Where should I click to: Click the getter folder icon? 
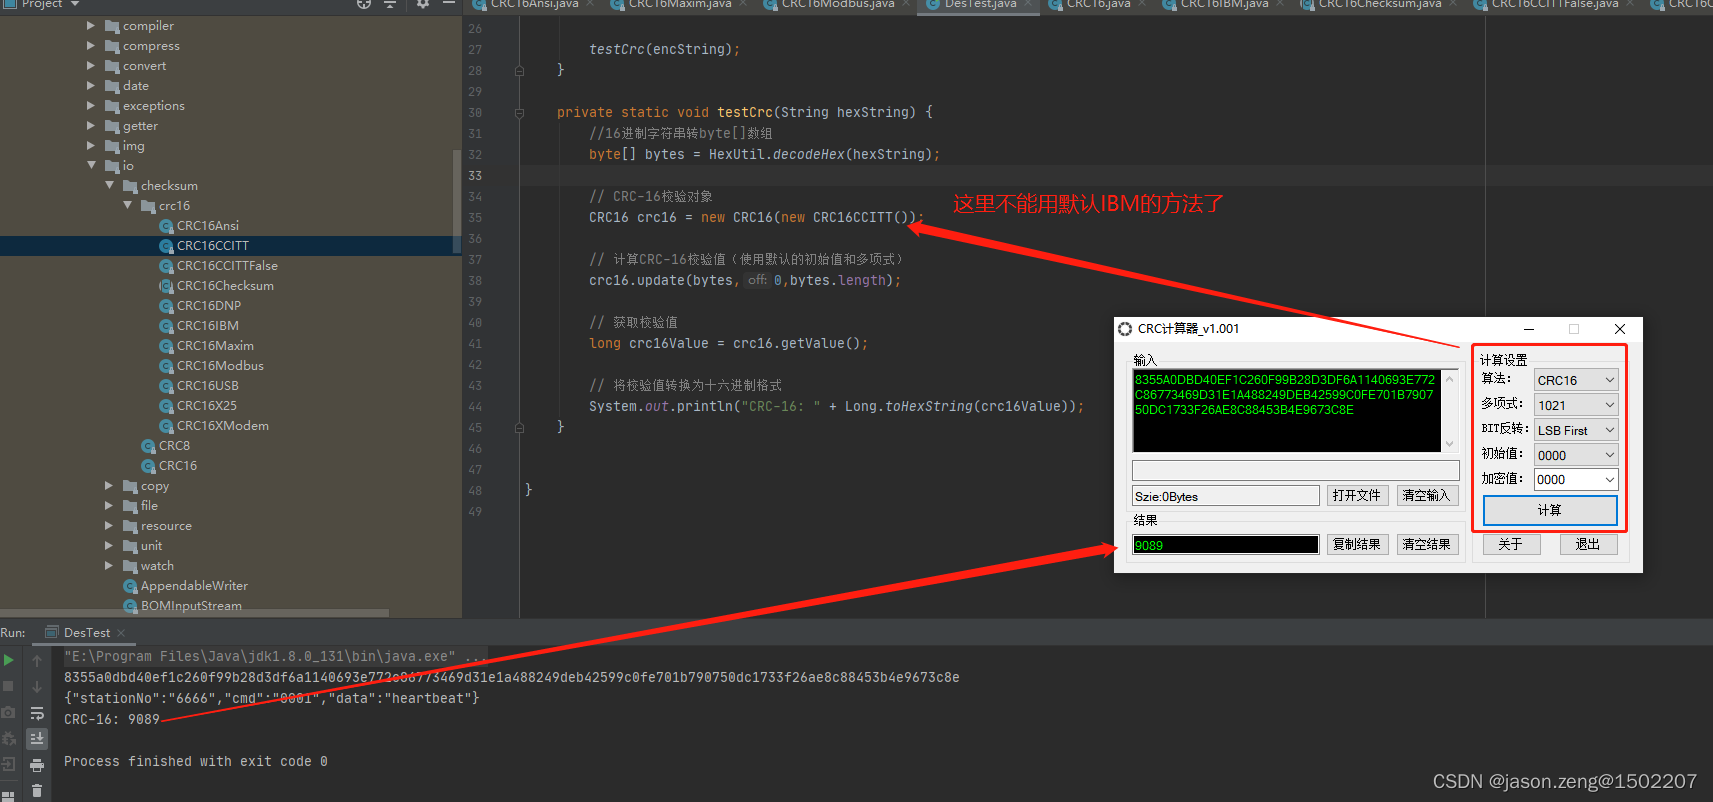coord(112,126)
